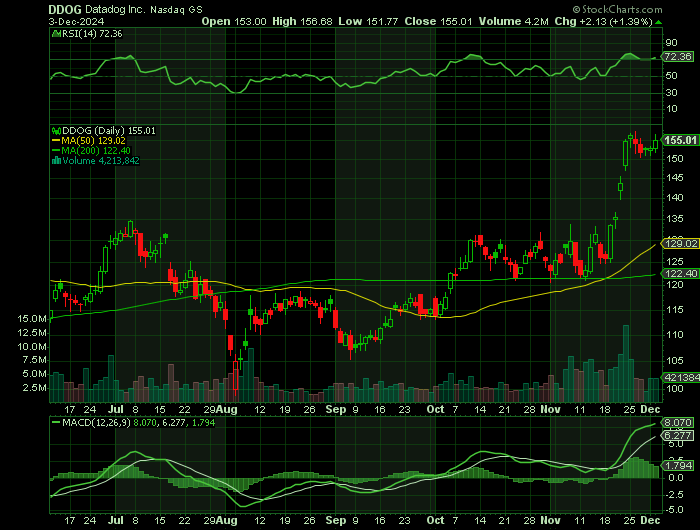
Task: Click the 122.40 MA(200) tag on price axis
Action: coord(680,273)
